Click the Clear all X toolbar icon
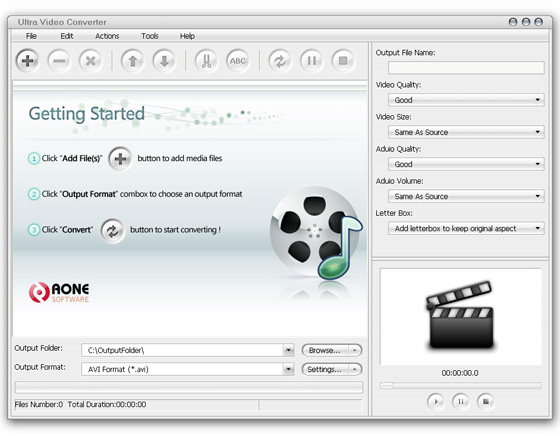560x435 pixels. tap(90, 61)
